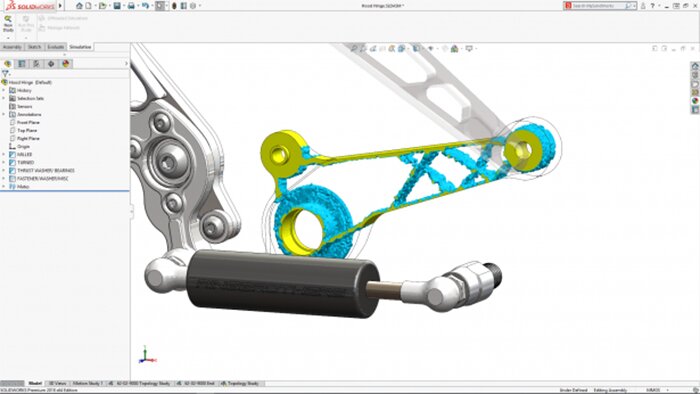
Task: Click the Search SOLIDWORKS input field
Action: point(598,6)
